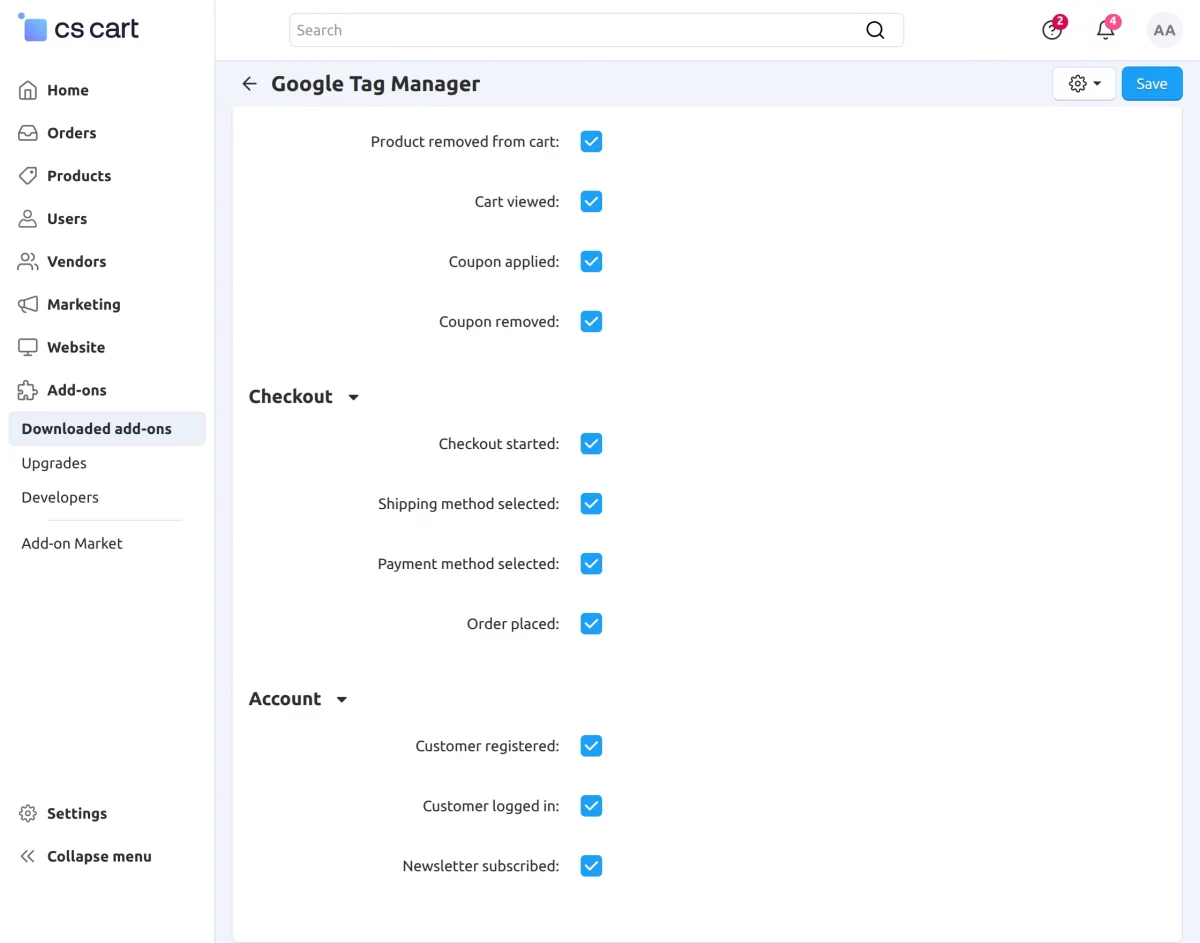Focus the Search input field
Image resolution: width=1200 pixels, height=943 pixels.
(x=596, y=30)
